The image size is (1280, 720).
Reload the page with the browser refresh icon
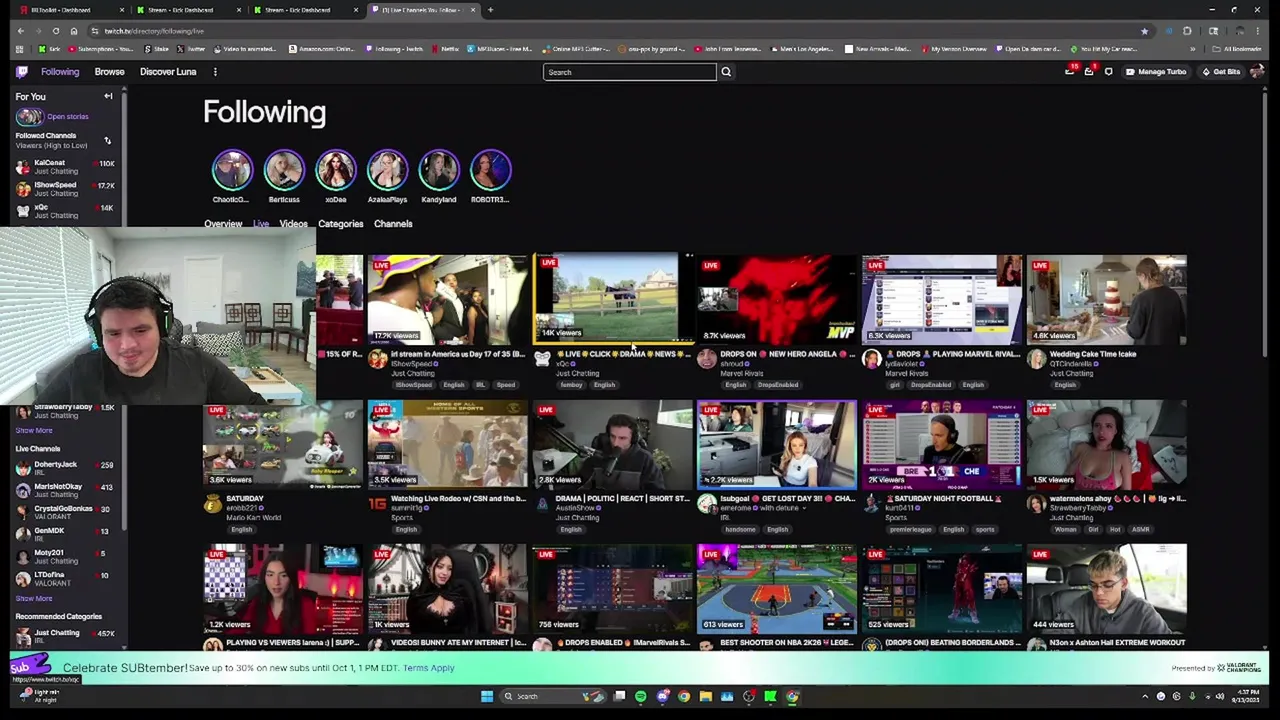pos(56,31)
